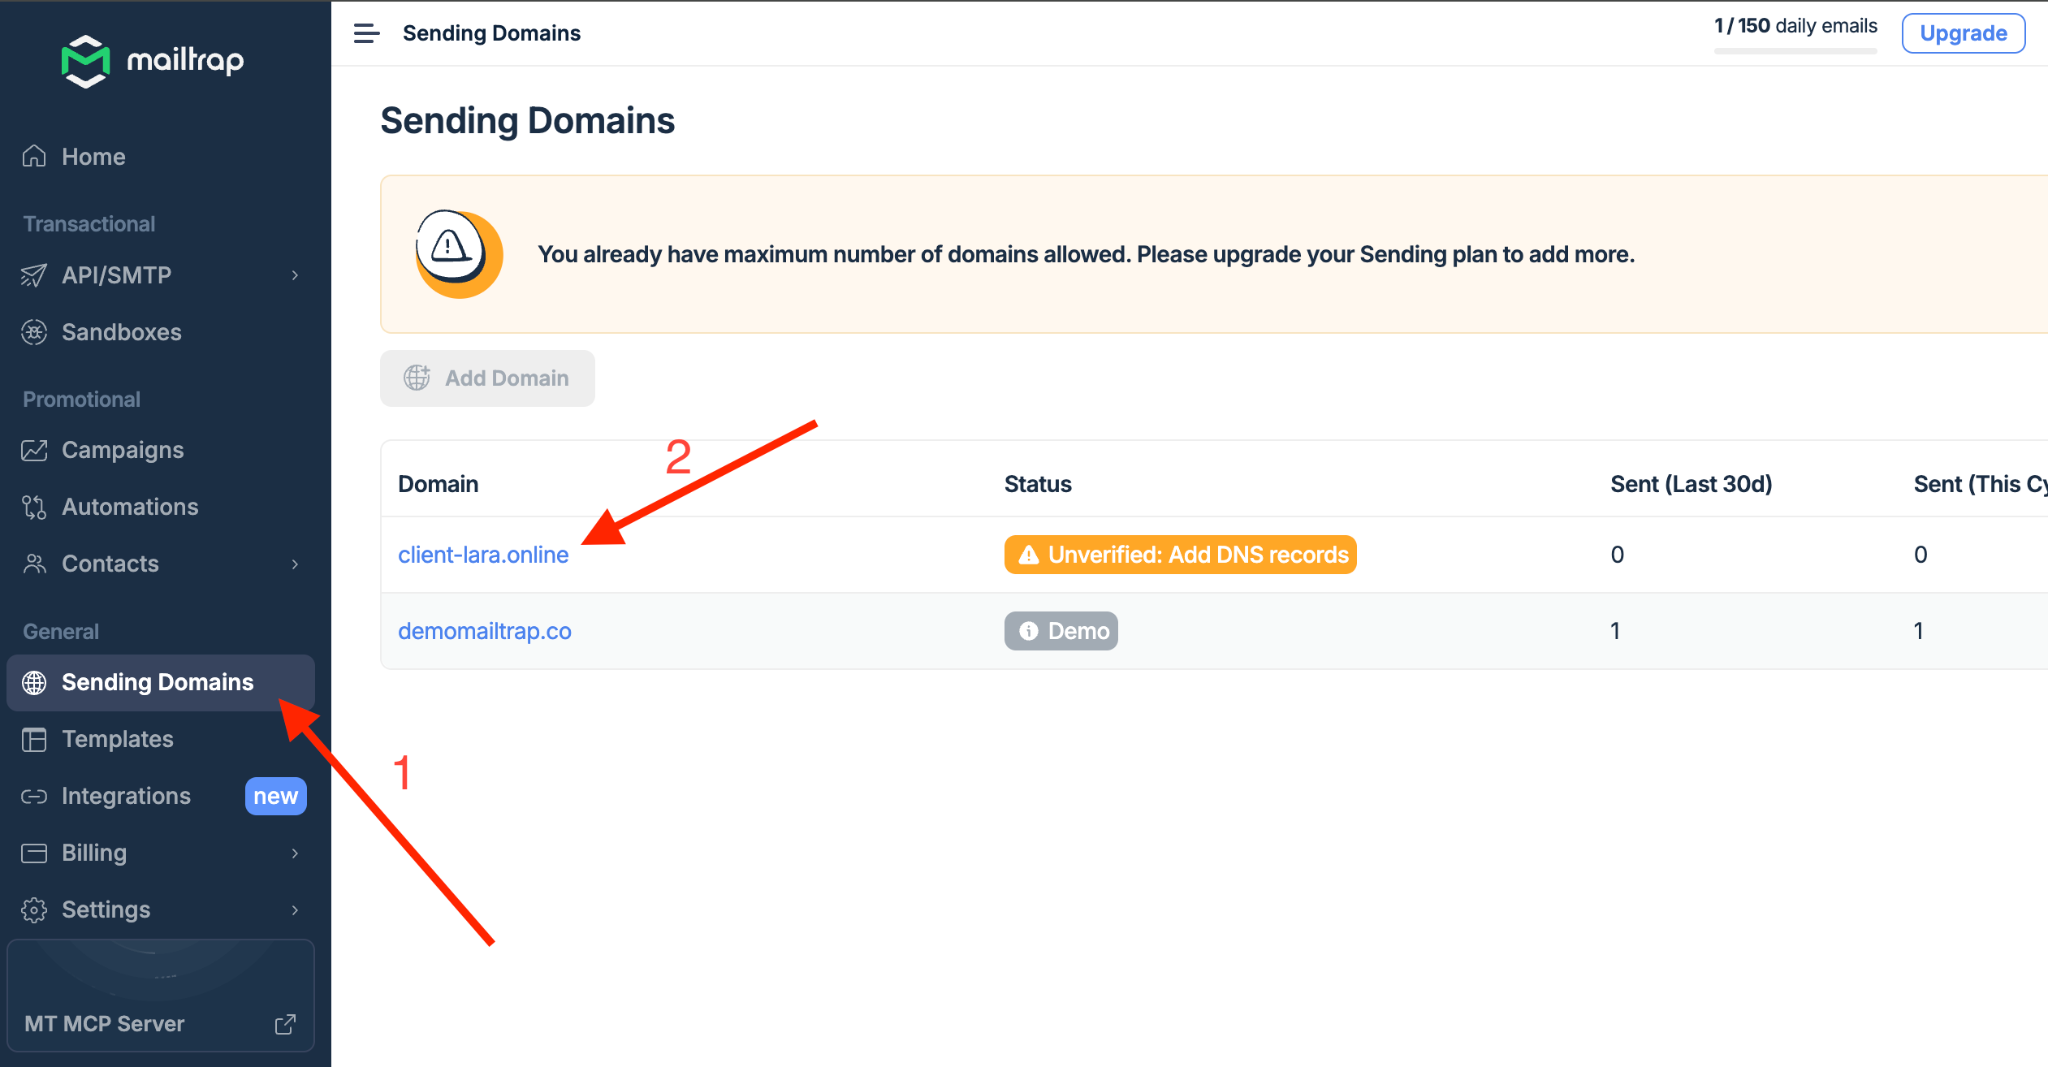Open the client-lara.online domain
The image size is (2048, 1067).
(483, 555)
